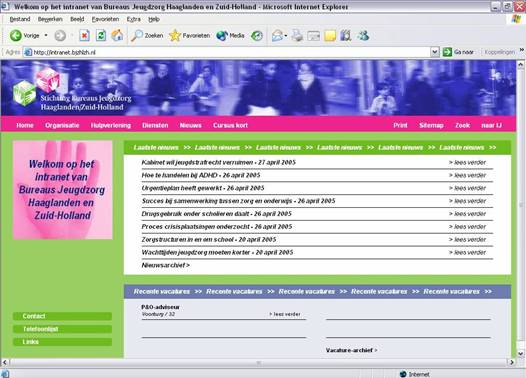This screenshot has height=378, width=526.
Task: Go to the browser Home icon
Action: 117,36
